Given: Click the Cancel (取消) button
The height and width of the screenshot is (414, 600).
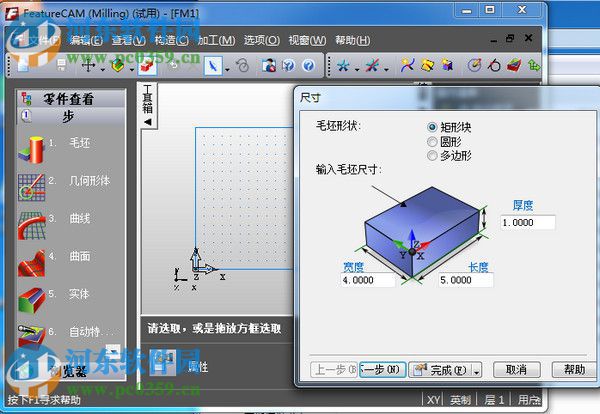Looking at the screenshot, I should tap(517, 370).
